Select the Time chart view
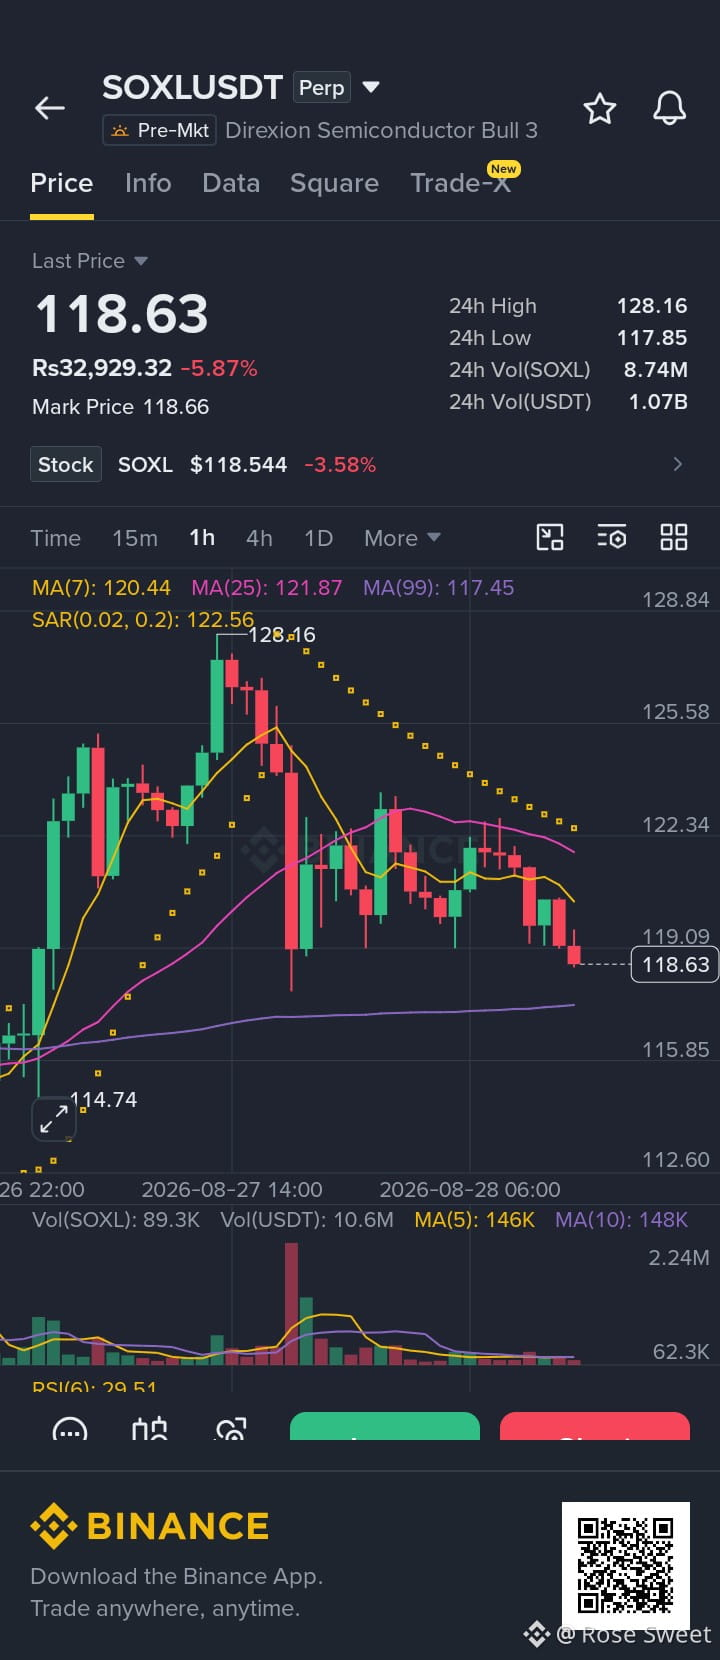The width and height of the screenshot is (720, 1660). click(56, 538)
